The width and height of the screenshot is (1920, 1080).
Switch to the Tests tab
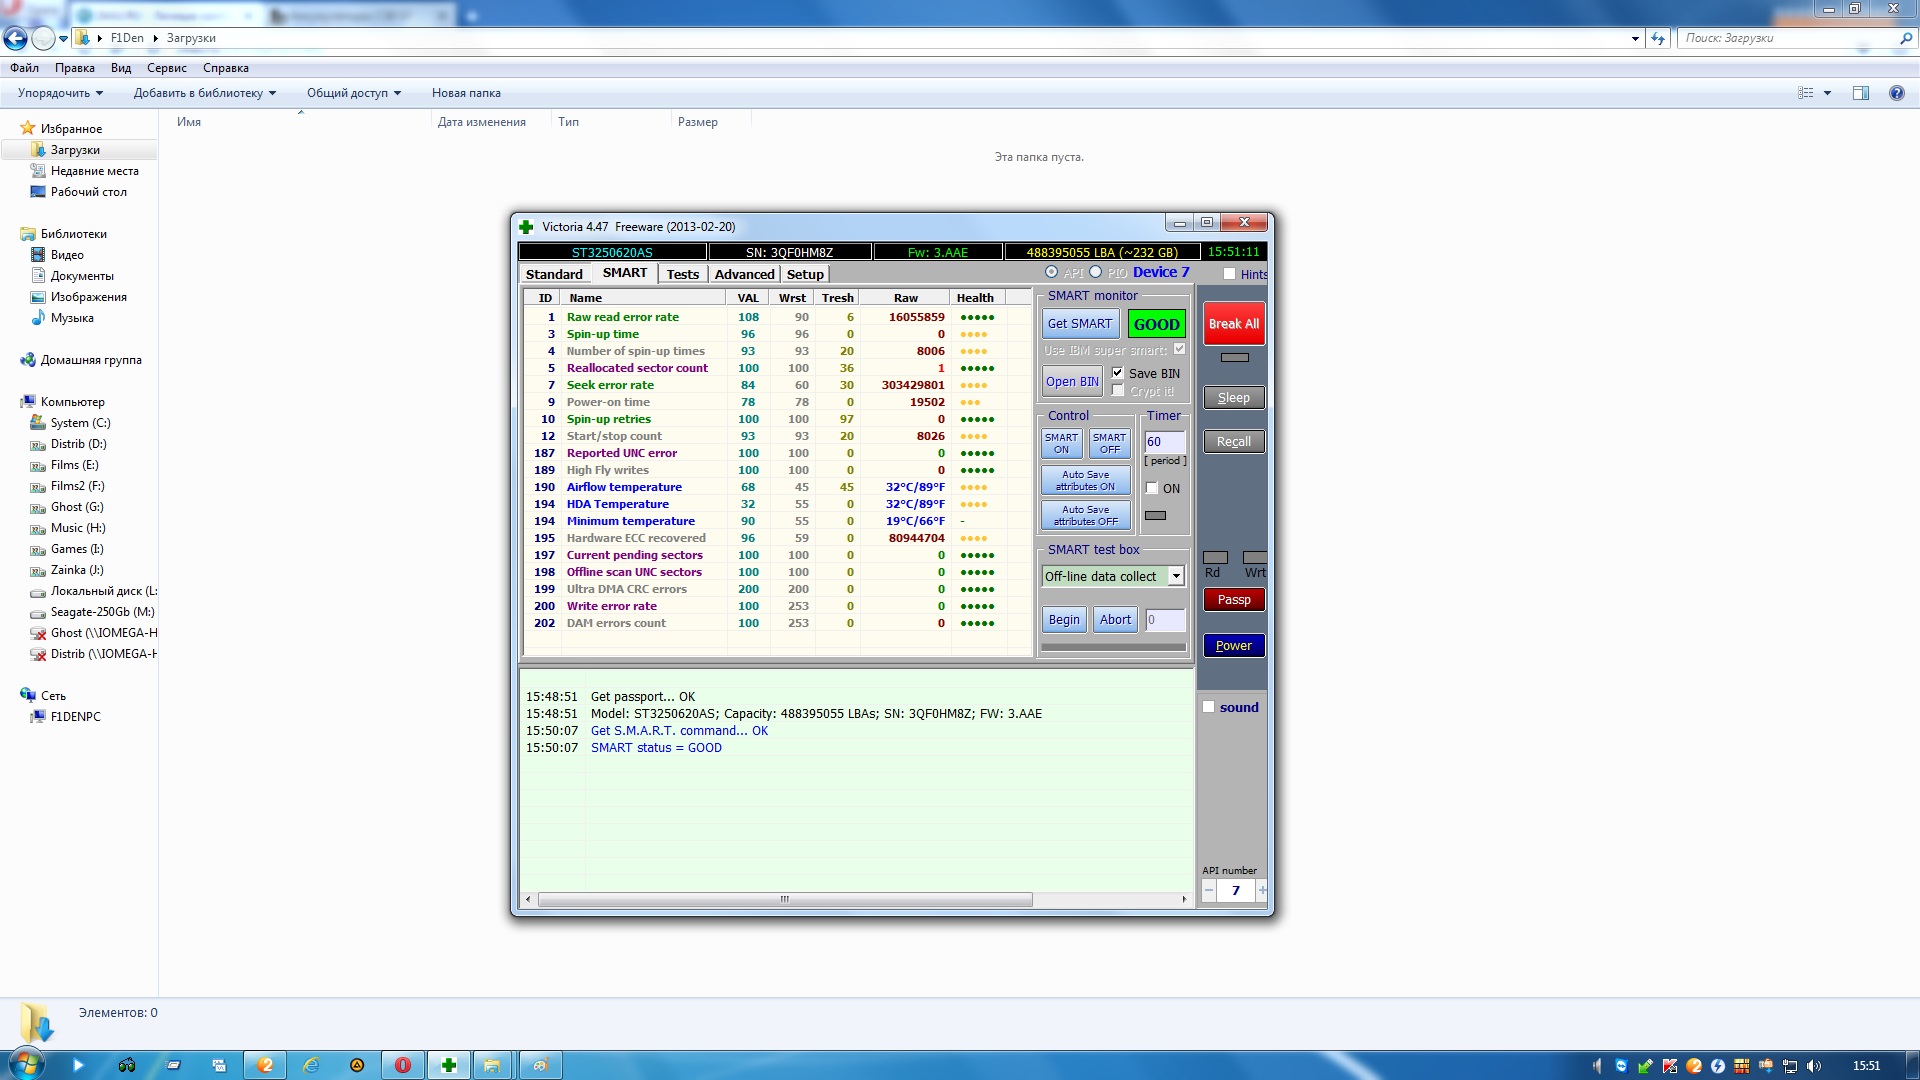(x=682, y=274)
